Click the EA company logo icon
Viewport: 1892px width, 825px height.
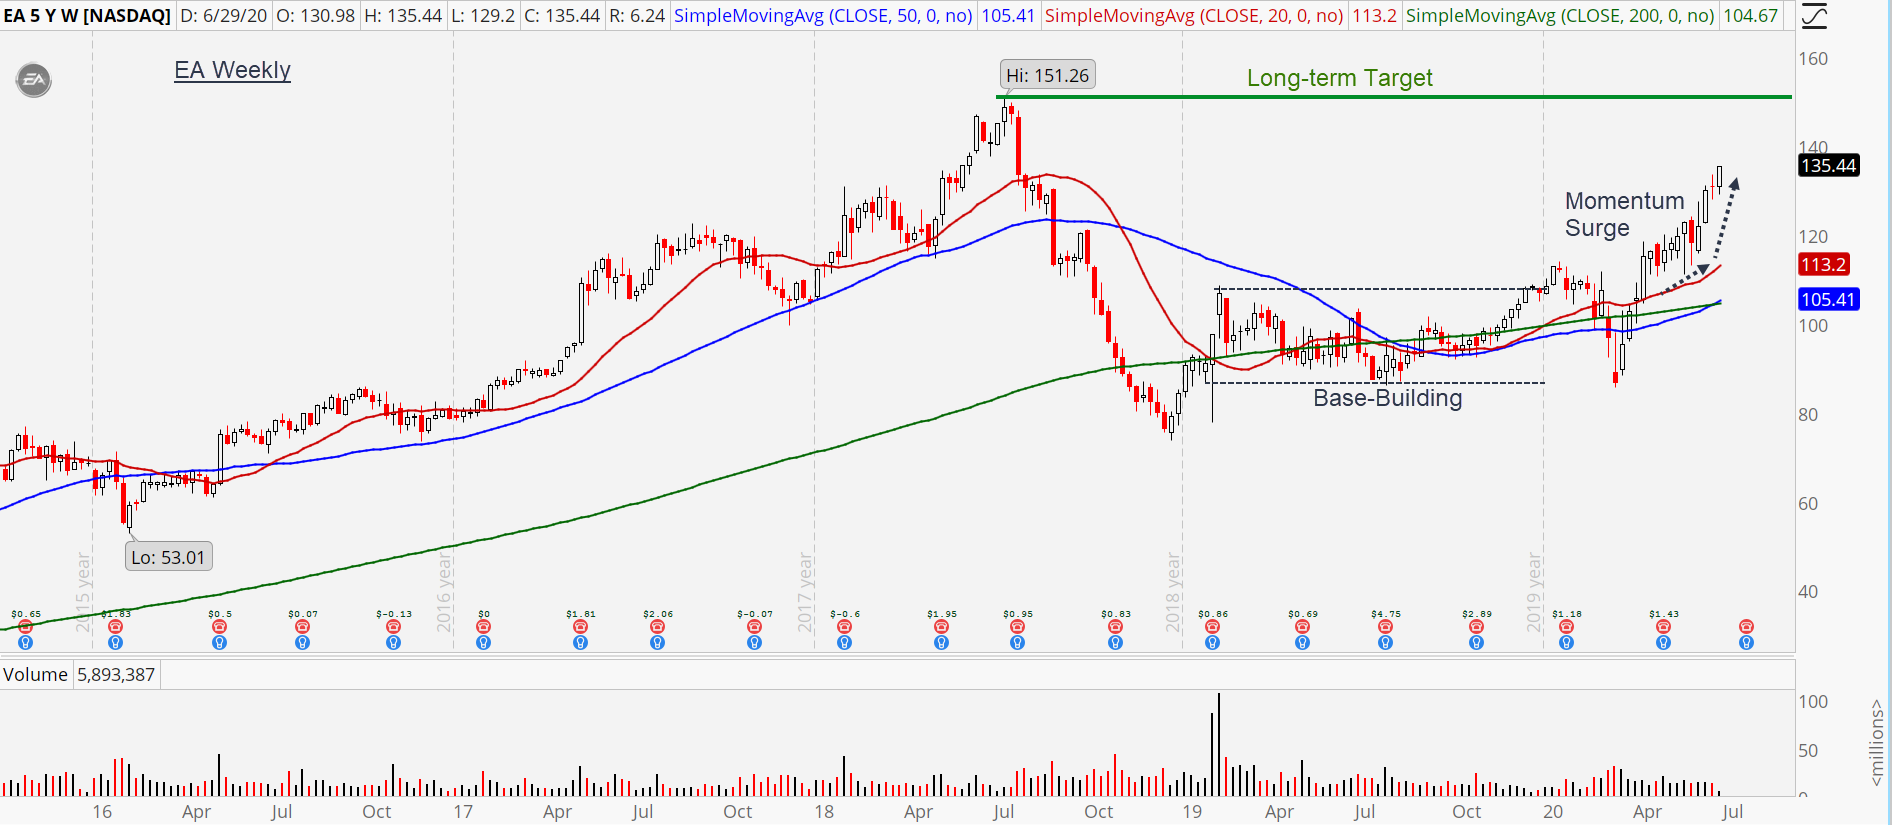click(34, 81)
